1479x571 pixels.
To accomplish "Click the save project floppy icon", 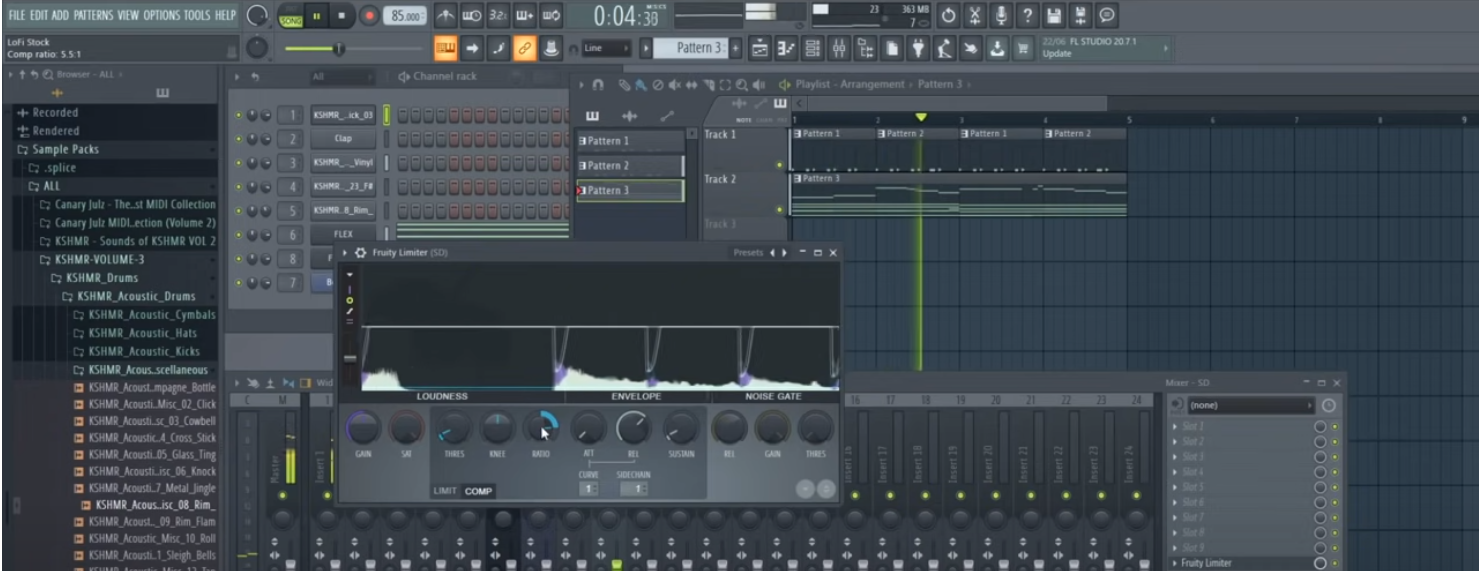I will pyautogui.click(x=1054, y=16).
